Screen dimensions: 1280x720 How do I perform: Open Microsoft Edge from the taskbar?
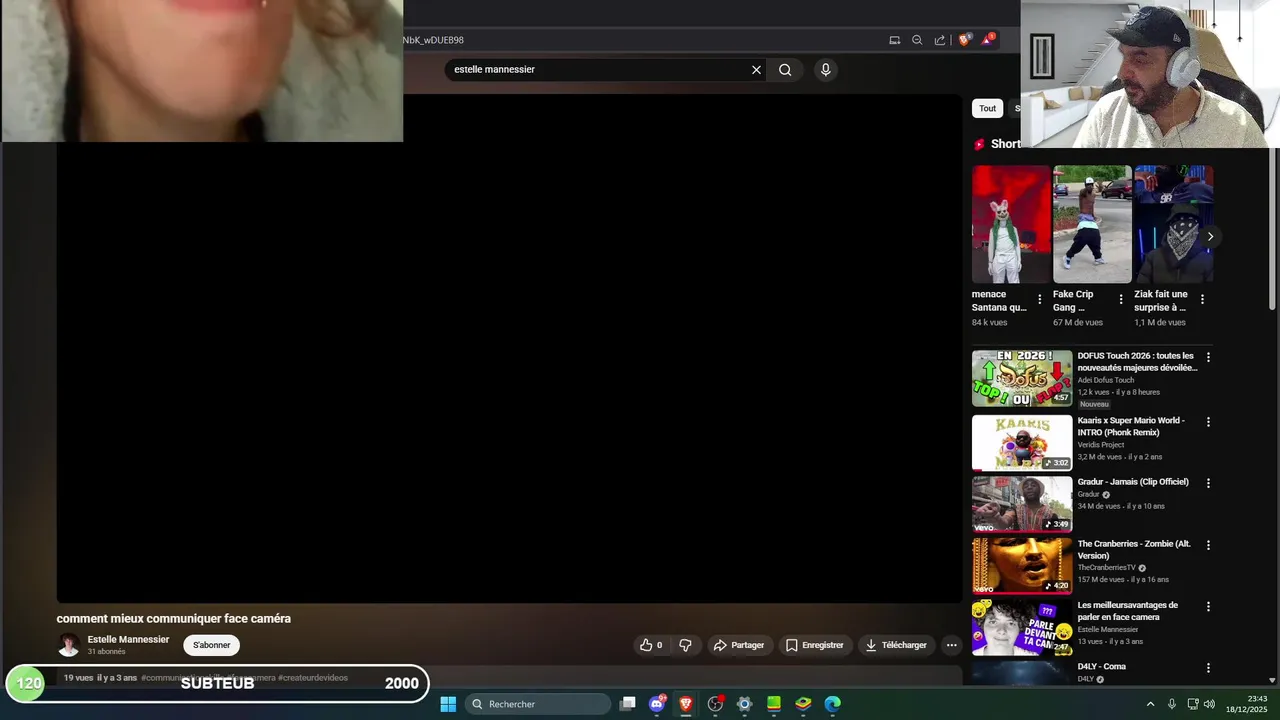(832, 704)
